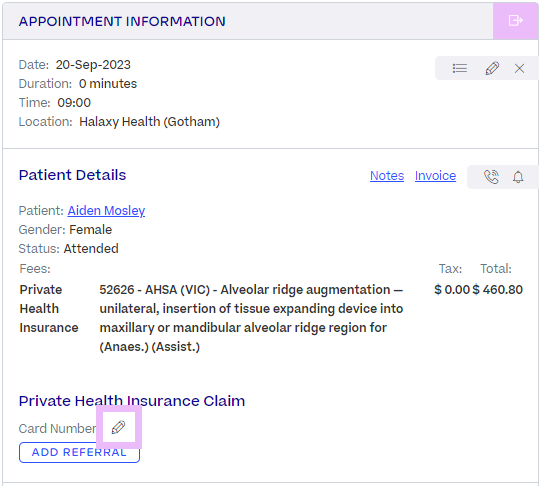The height and width of the screenshot is (486, 541).
Task: Open reminders with the bell icon
Action: [518, 177]
